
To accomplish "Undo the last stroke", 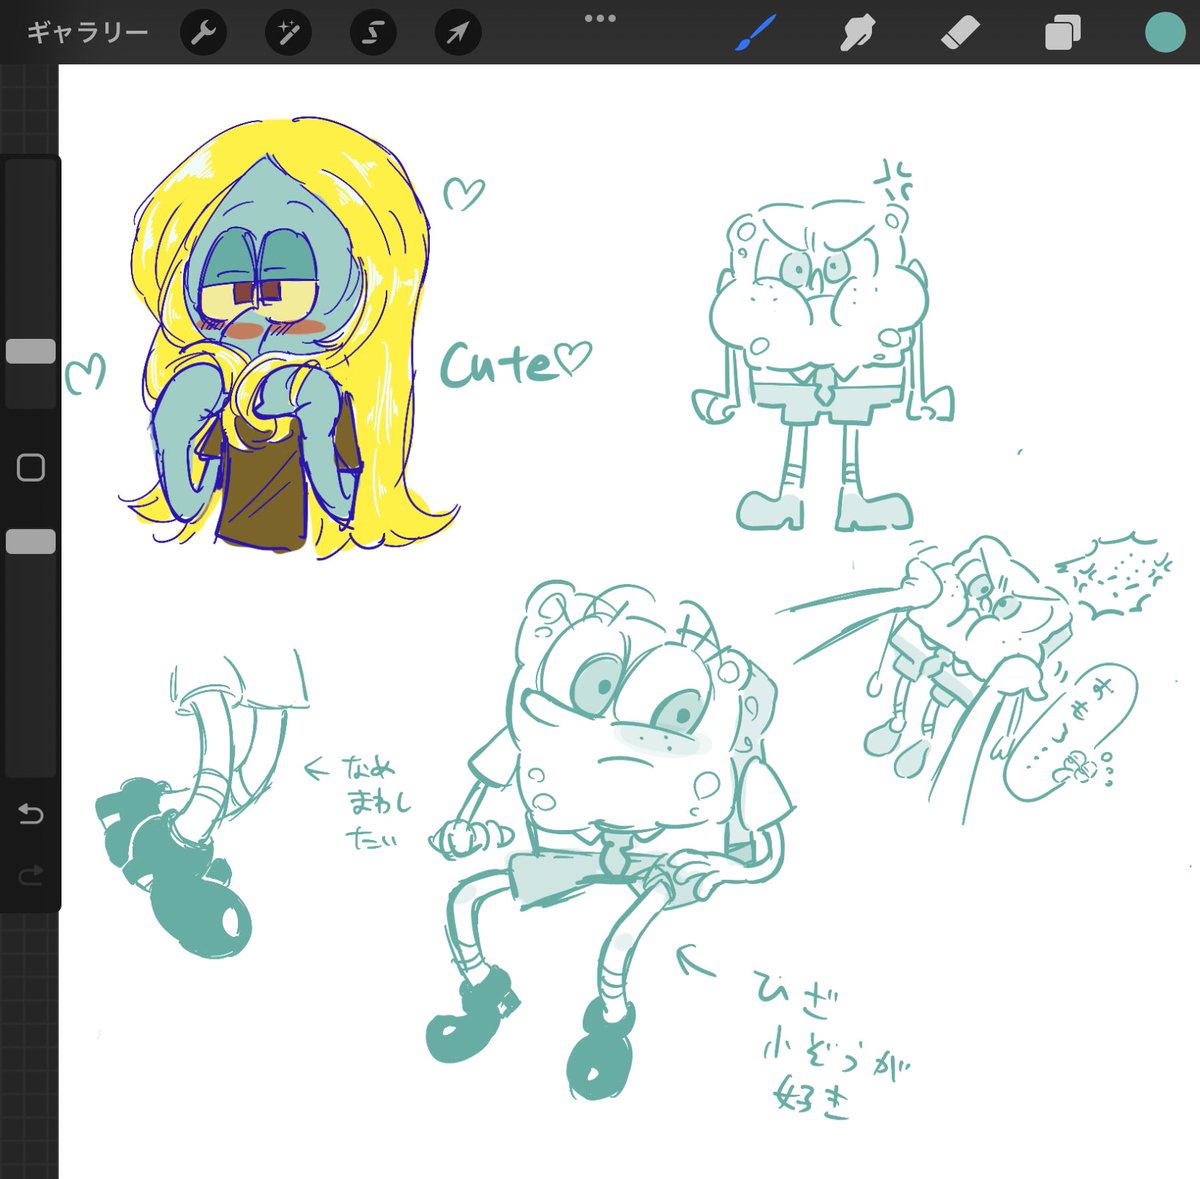I will (31, 815).
